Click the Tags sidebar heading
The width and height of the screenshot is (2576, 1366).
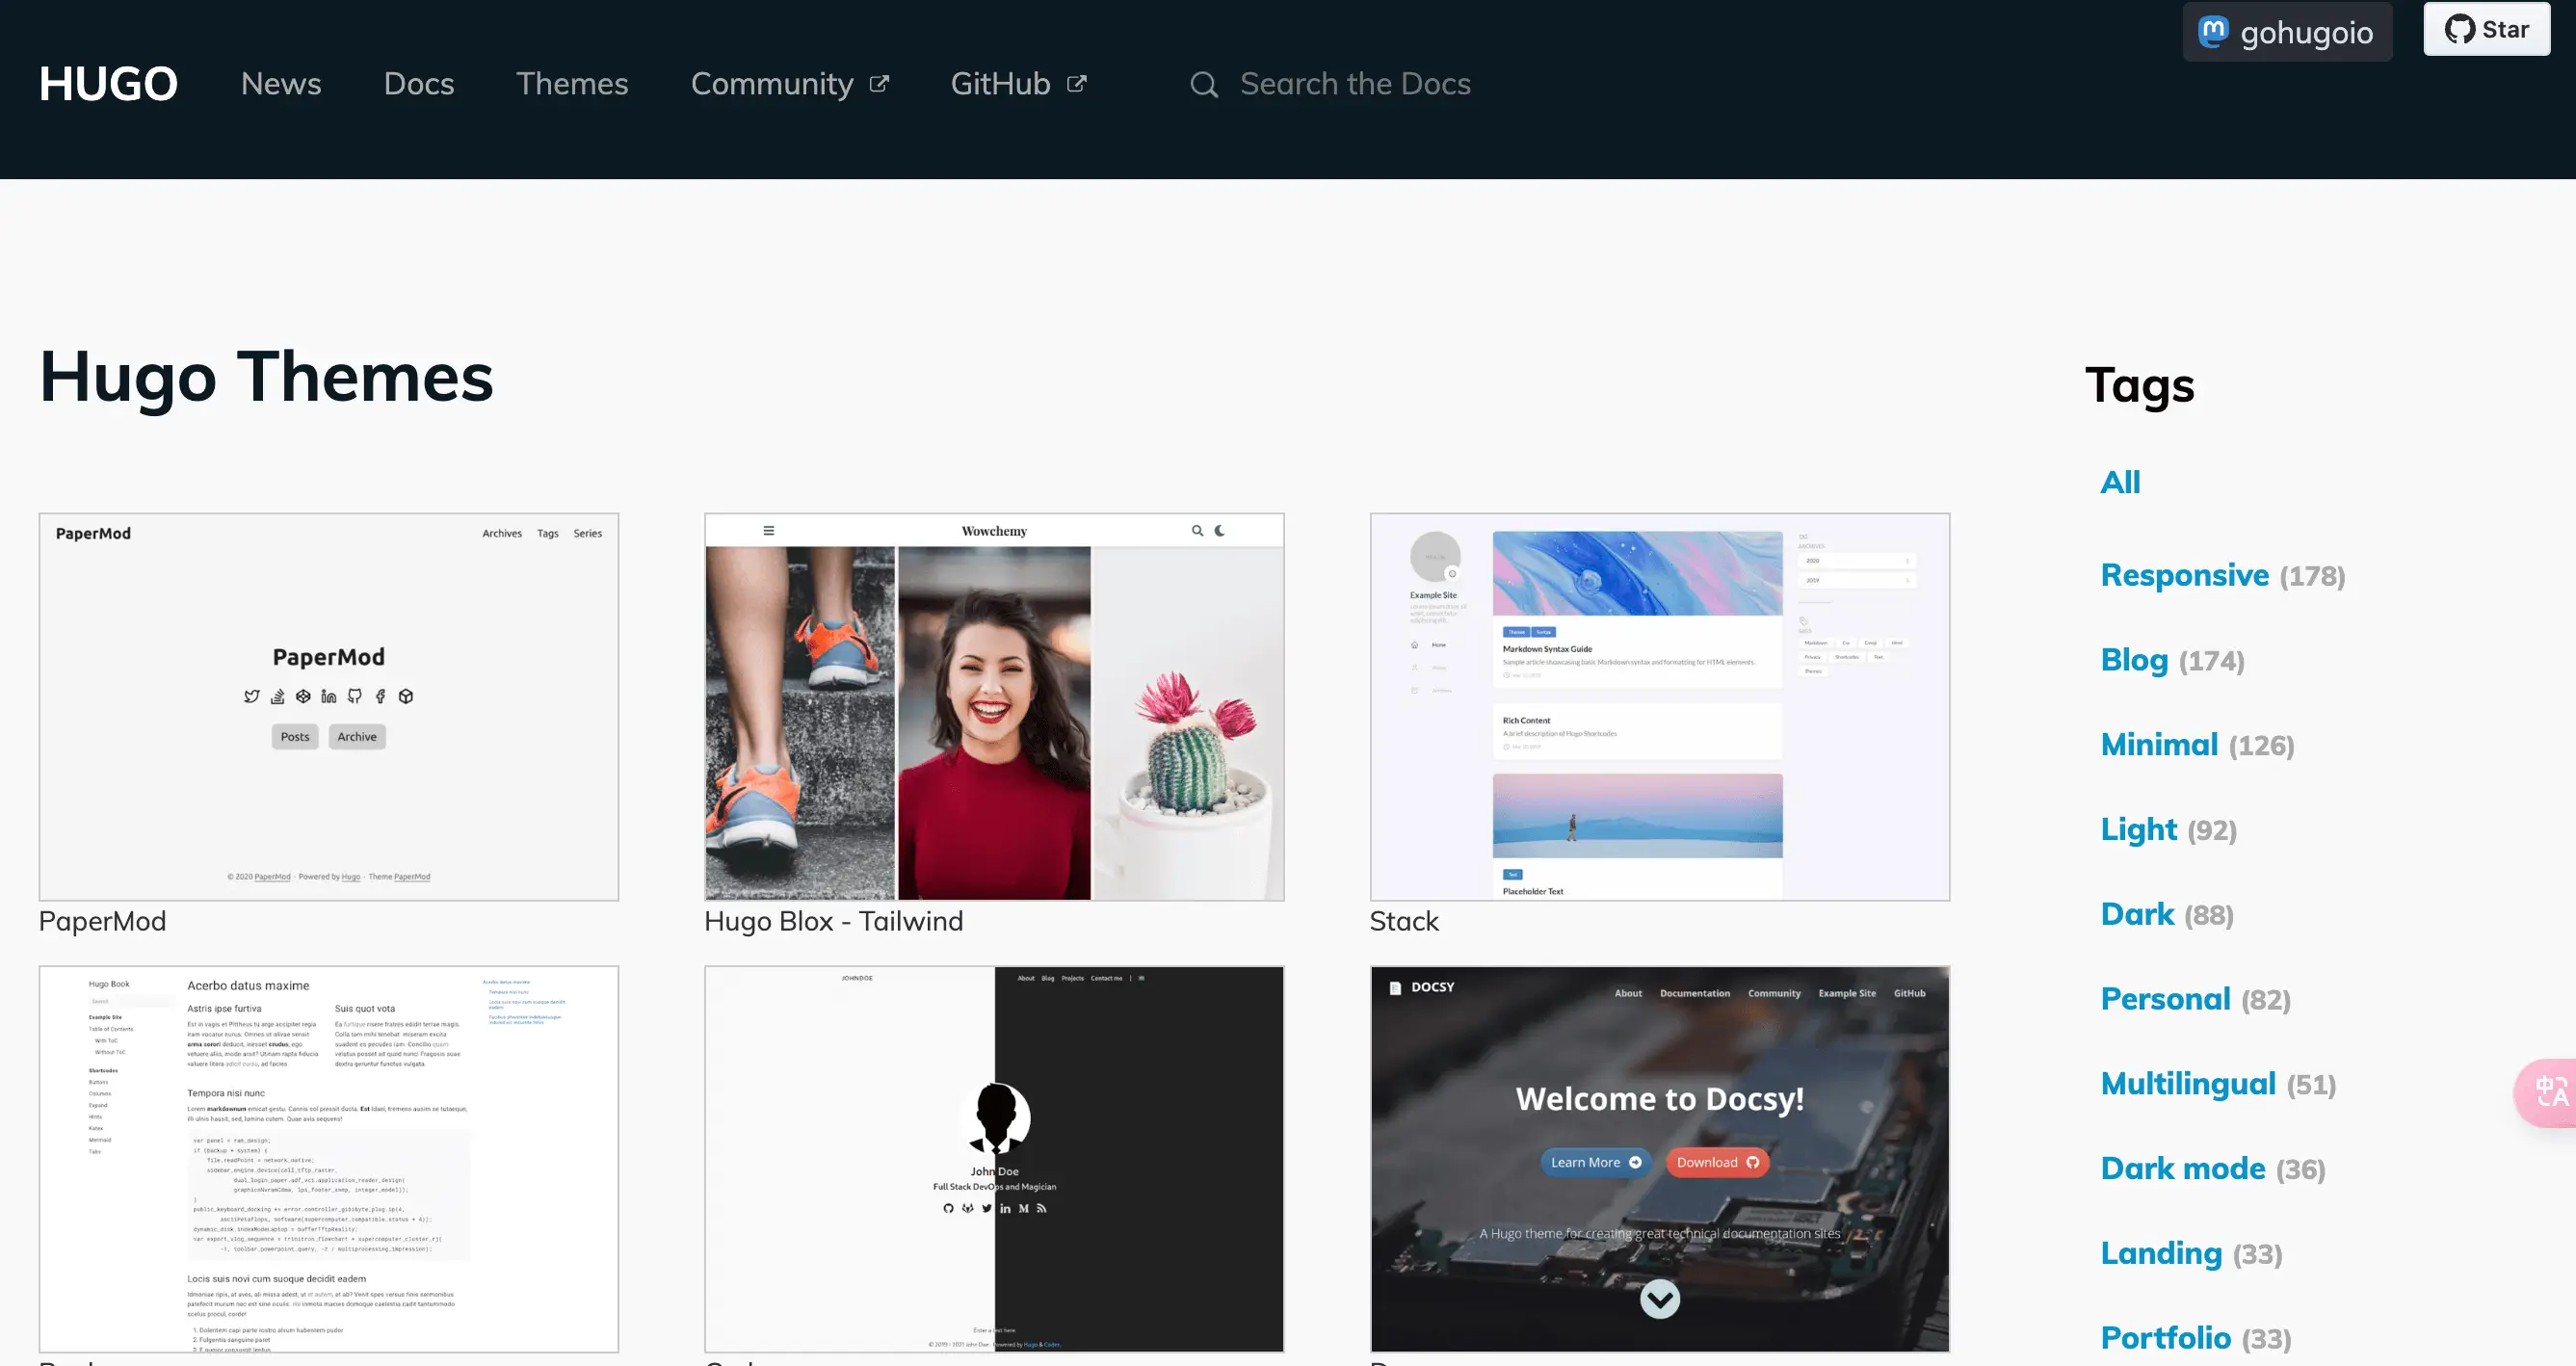[x=2140, y=385]
